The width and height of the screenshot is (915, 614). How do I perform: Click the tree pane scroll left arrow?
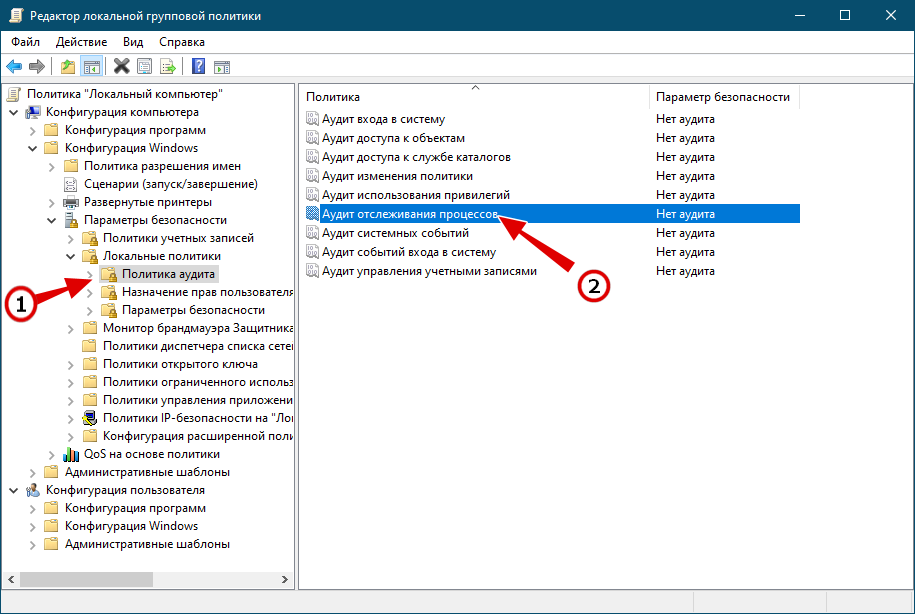[x=11, y=580]
